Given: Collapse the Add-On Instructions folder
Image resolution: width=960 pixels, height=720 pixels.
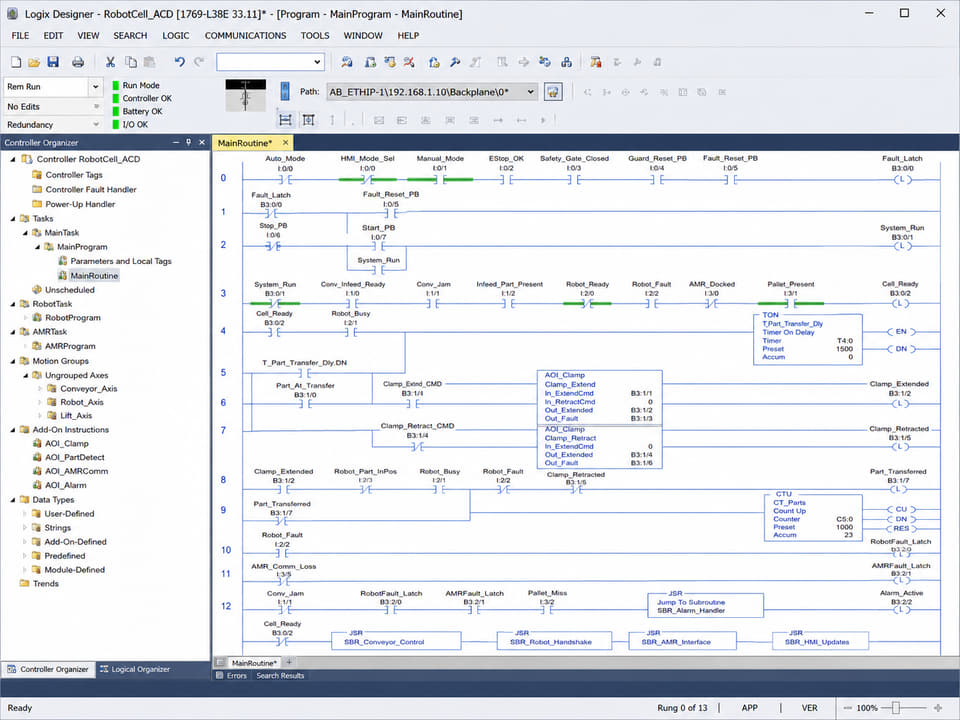Looking at the screenshot, I should (13, 430).
